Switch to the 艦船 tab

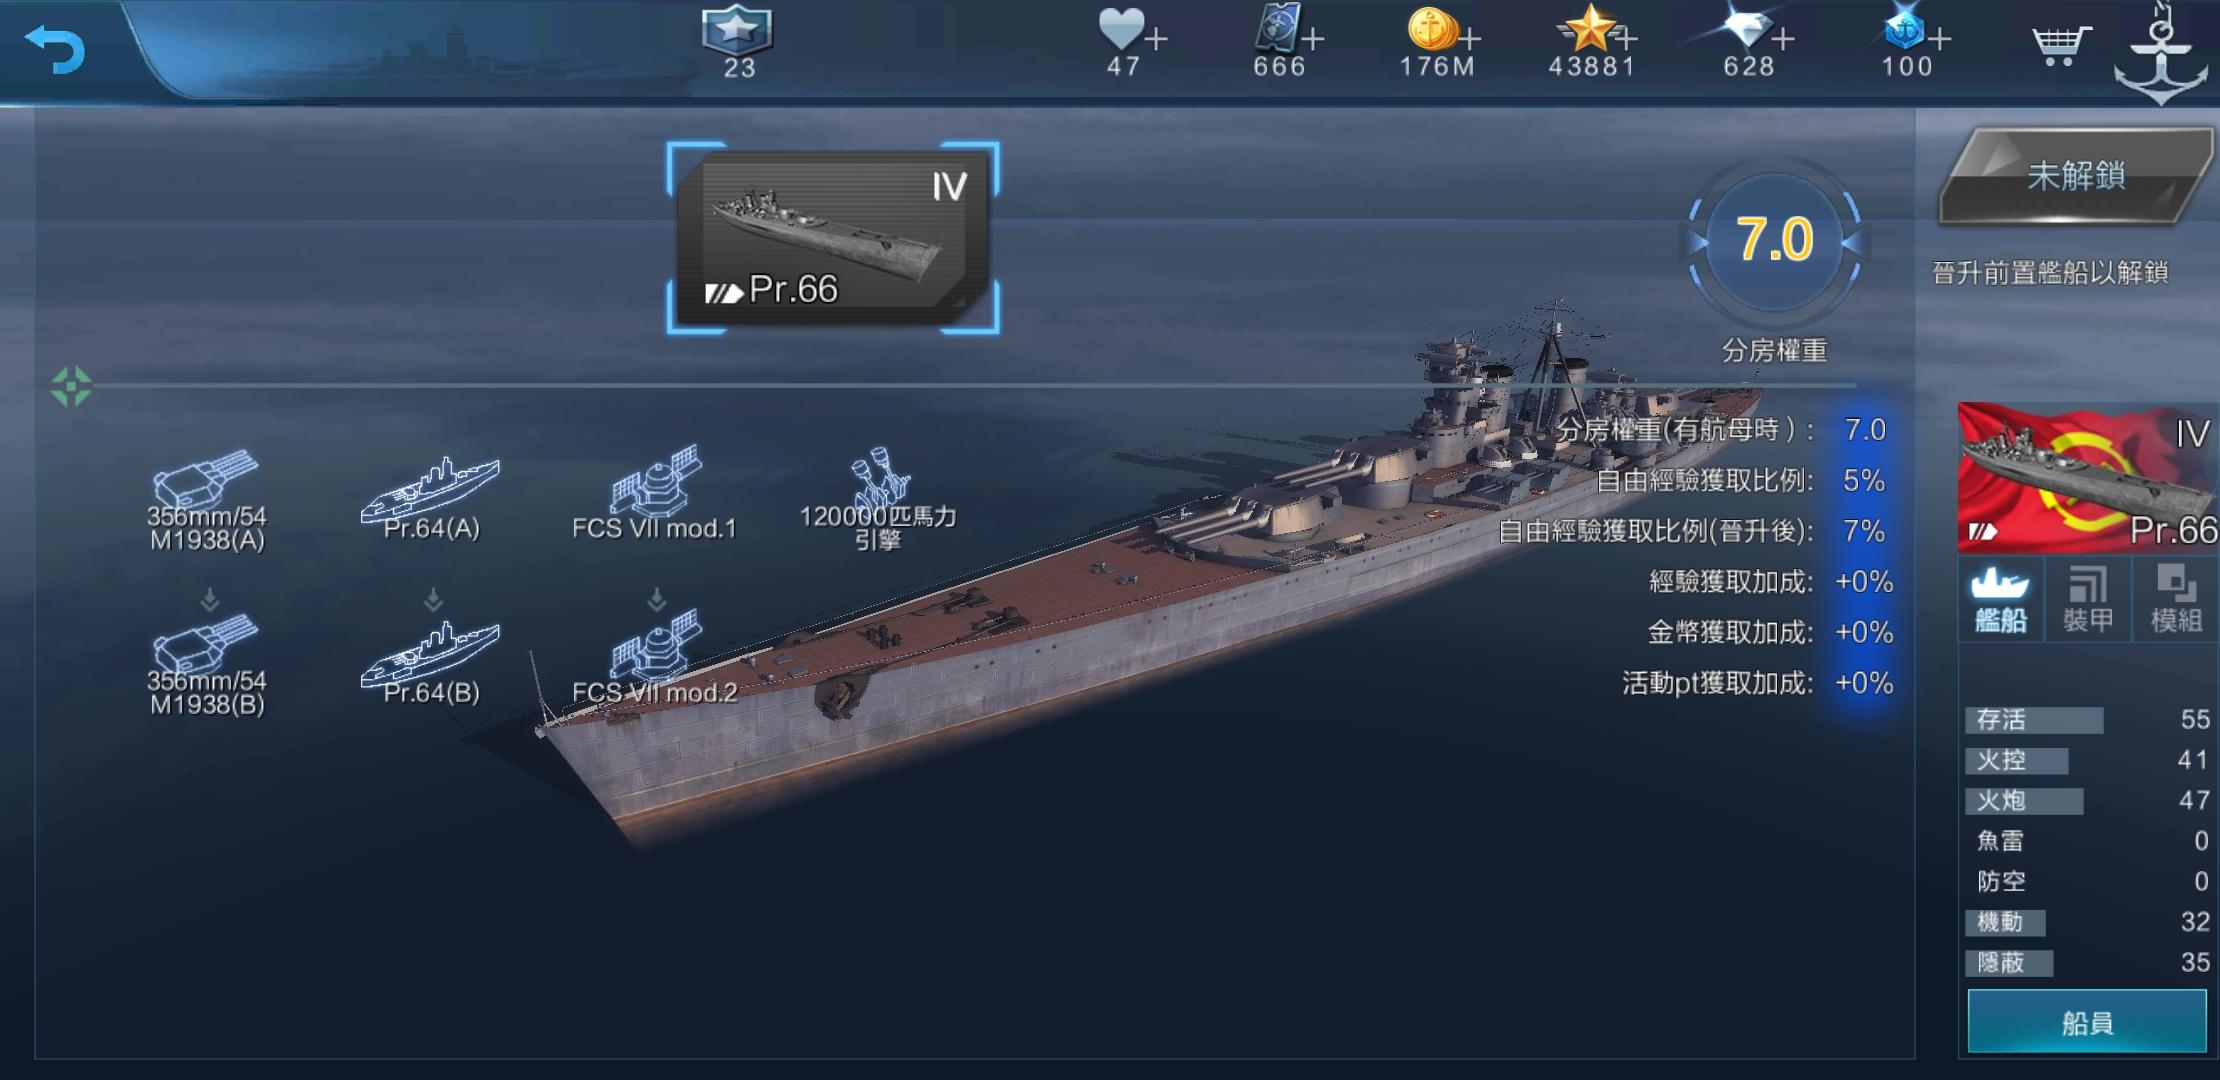pyautogui.click(x=2000, y=600)
